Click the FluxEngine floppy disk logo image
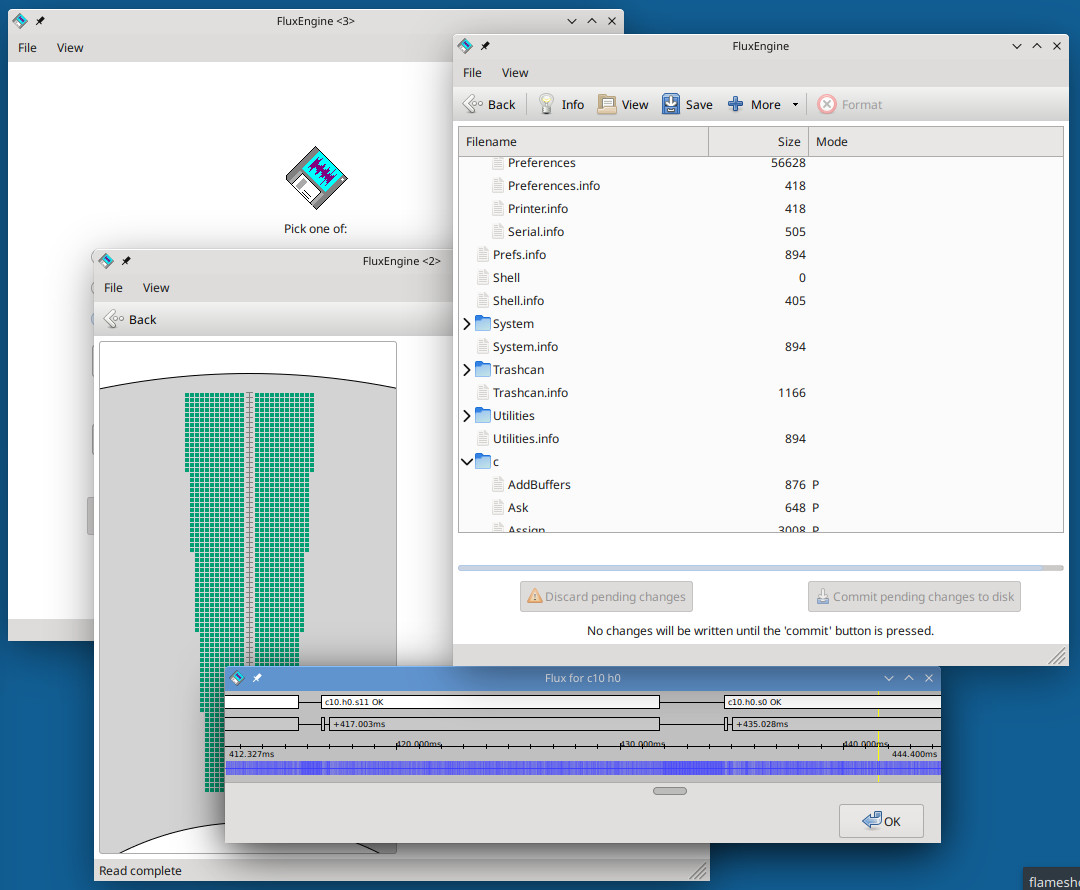 (x=315, y=177)
